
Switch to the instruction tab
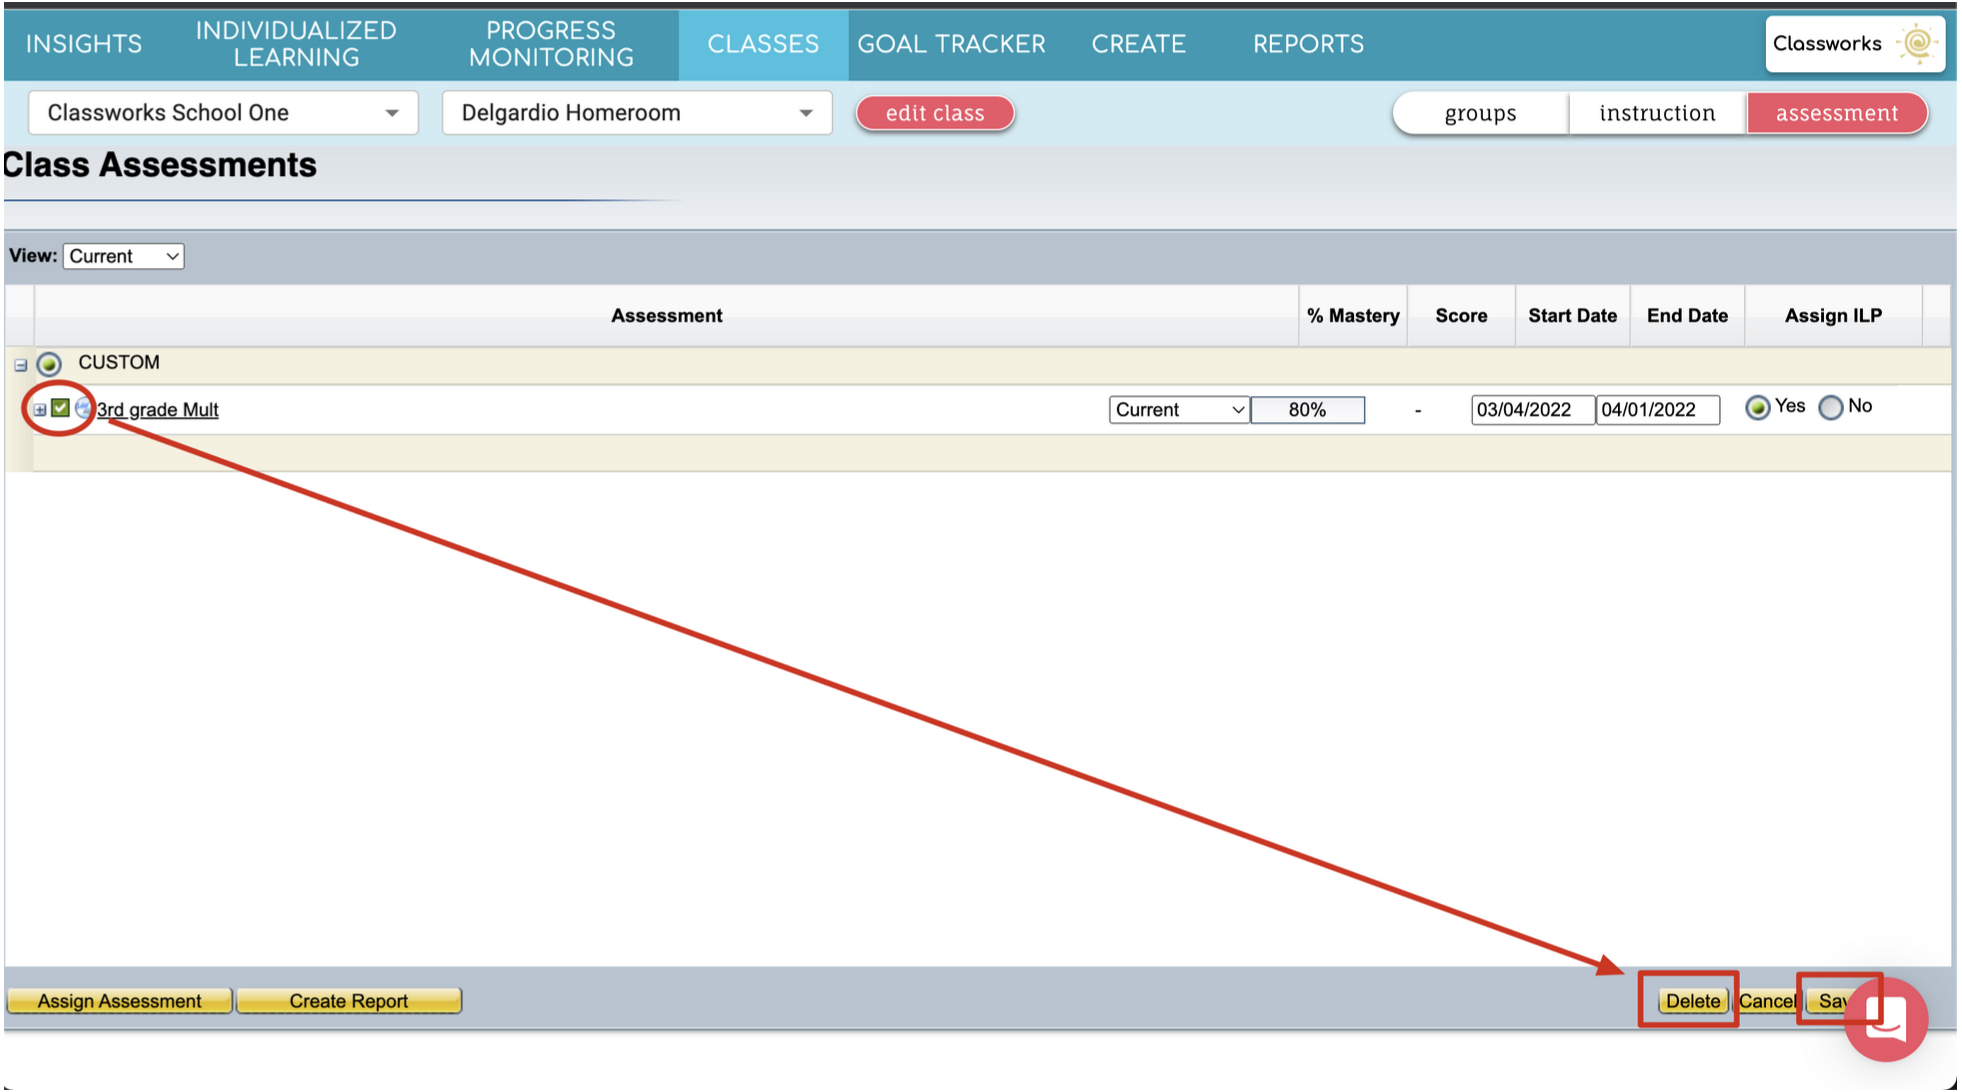coord(1657,113)
